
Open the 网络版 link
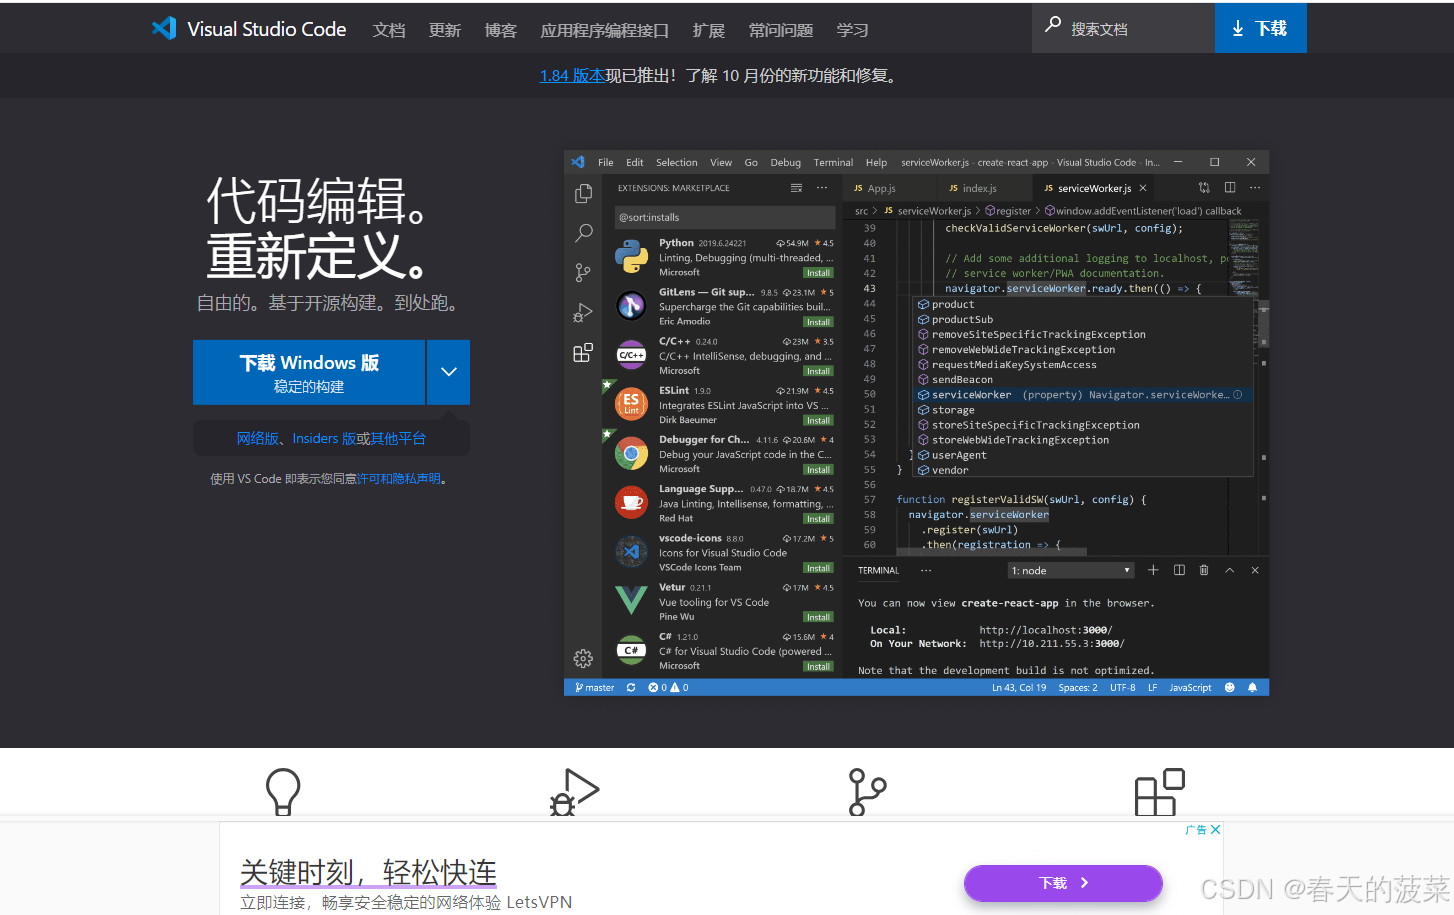point(257,438)
